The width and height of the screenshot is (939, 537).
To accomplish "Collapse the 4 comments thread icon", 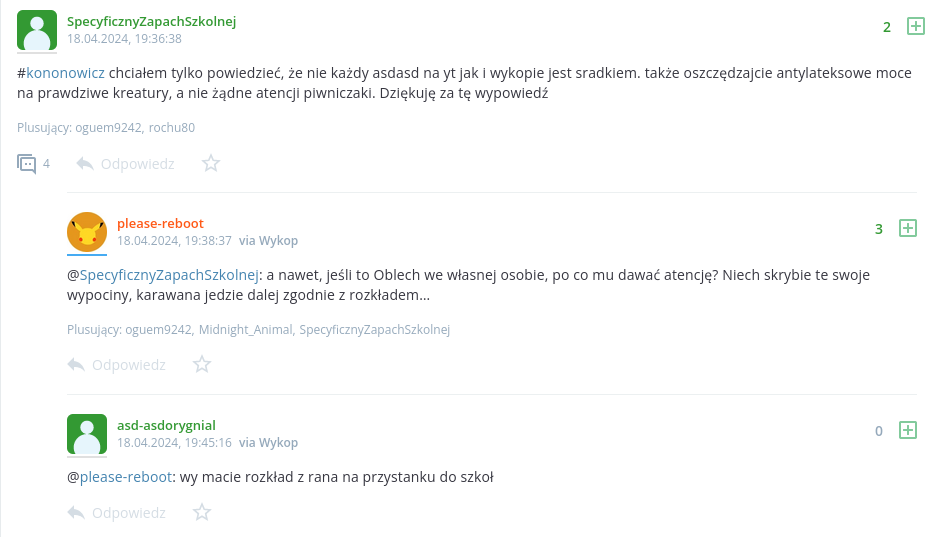I will pyautogui.click(x=27, y=163).
